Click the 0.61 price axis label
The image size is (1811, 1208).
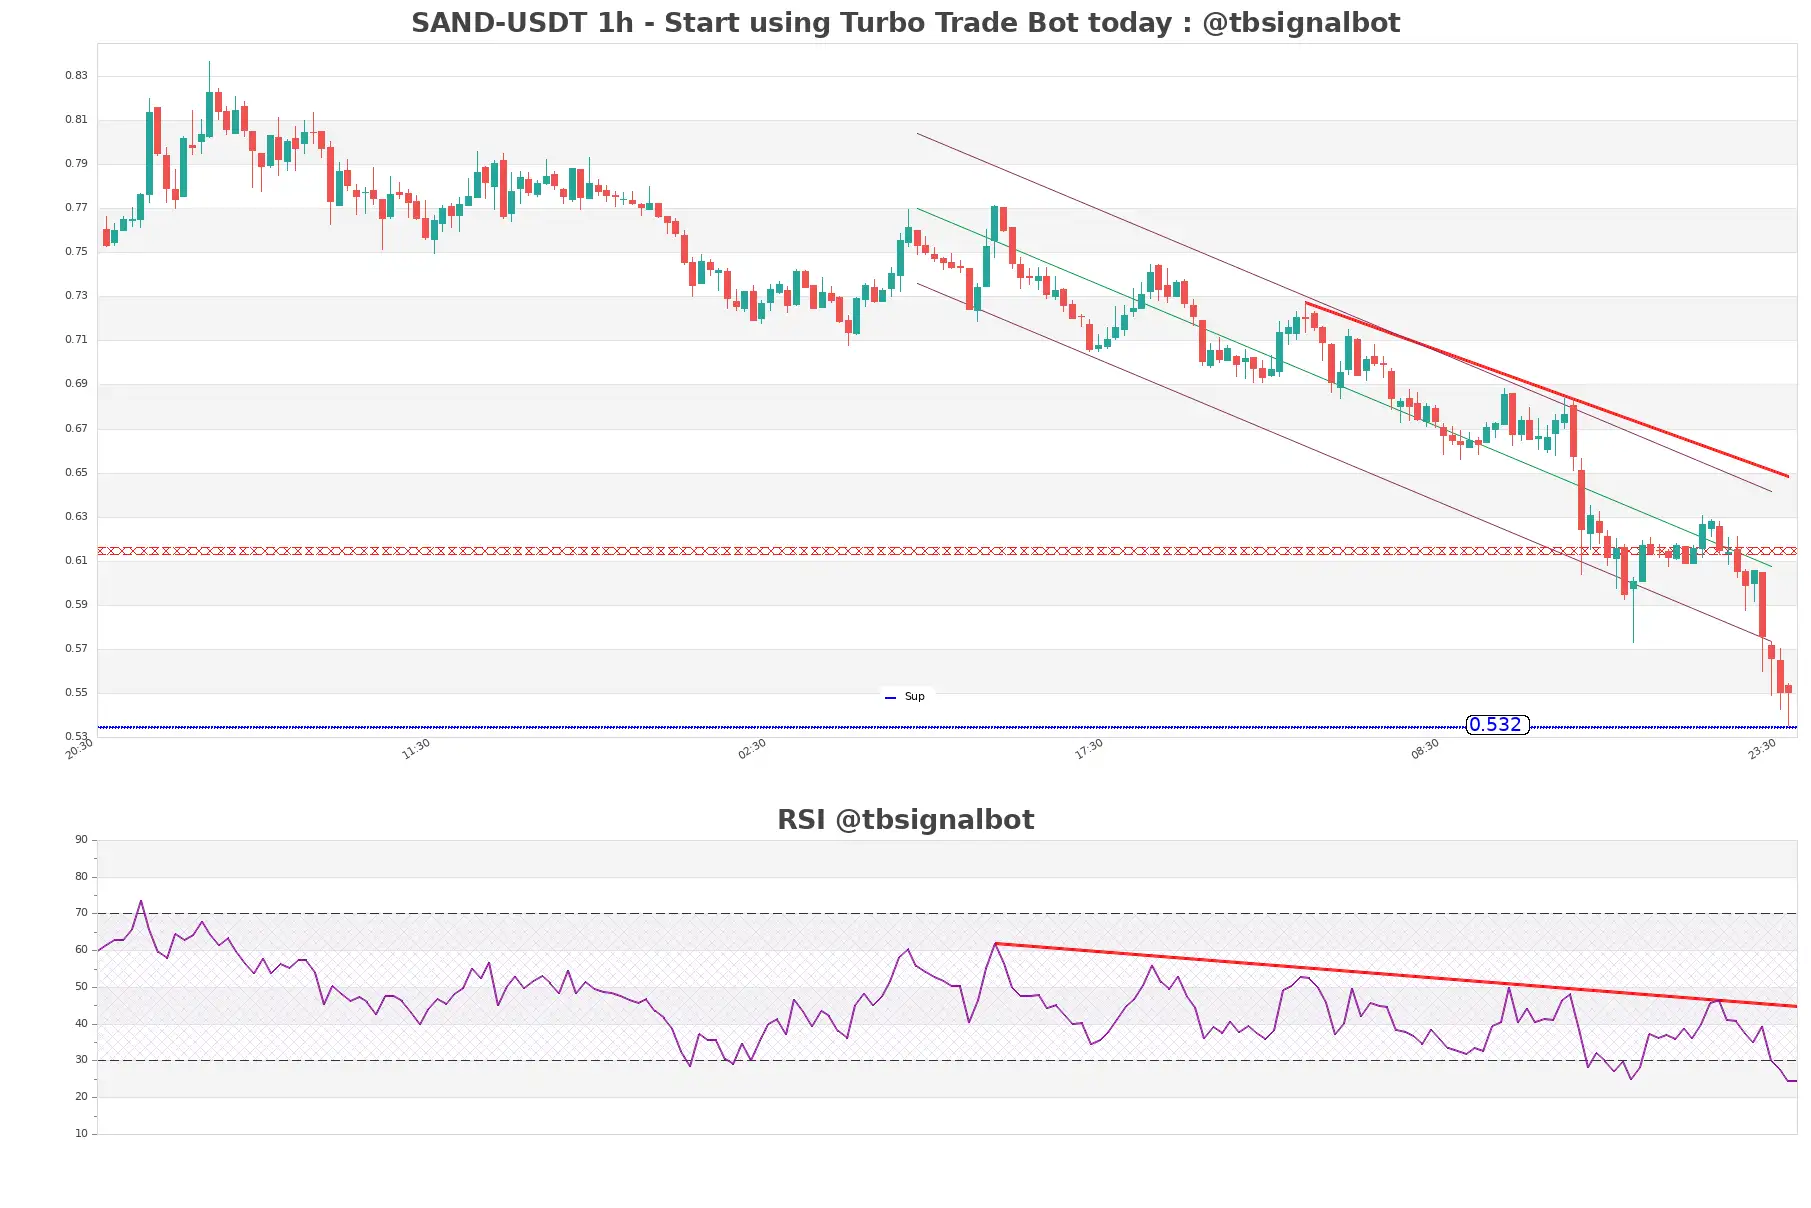tap(76, 561)
